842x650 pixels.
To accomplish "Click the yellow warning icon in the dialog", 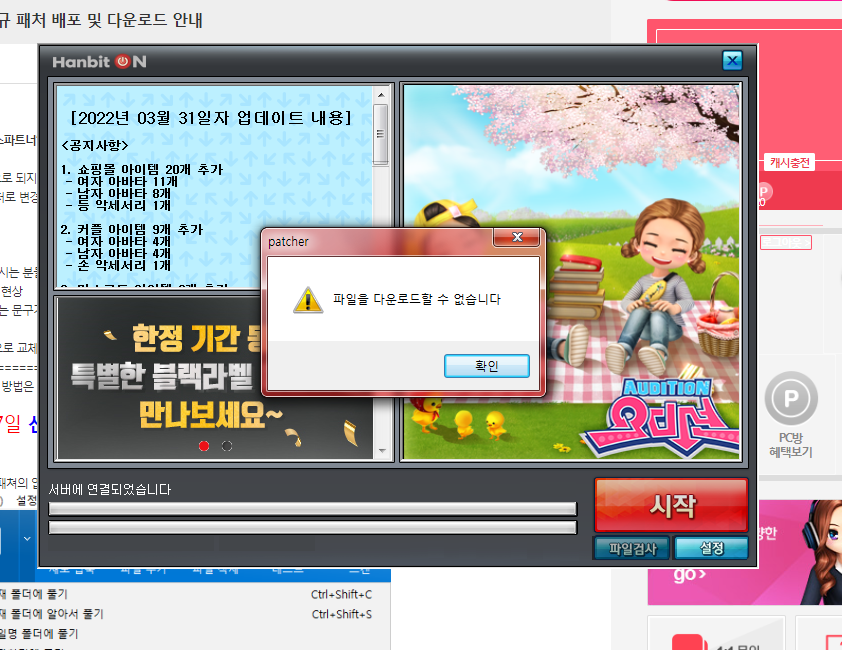I will pos(308,300).
